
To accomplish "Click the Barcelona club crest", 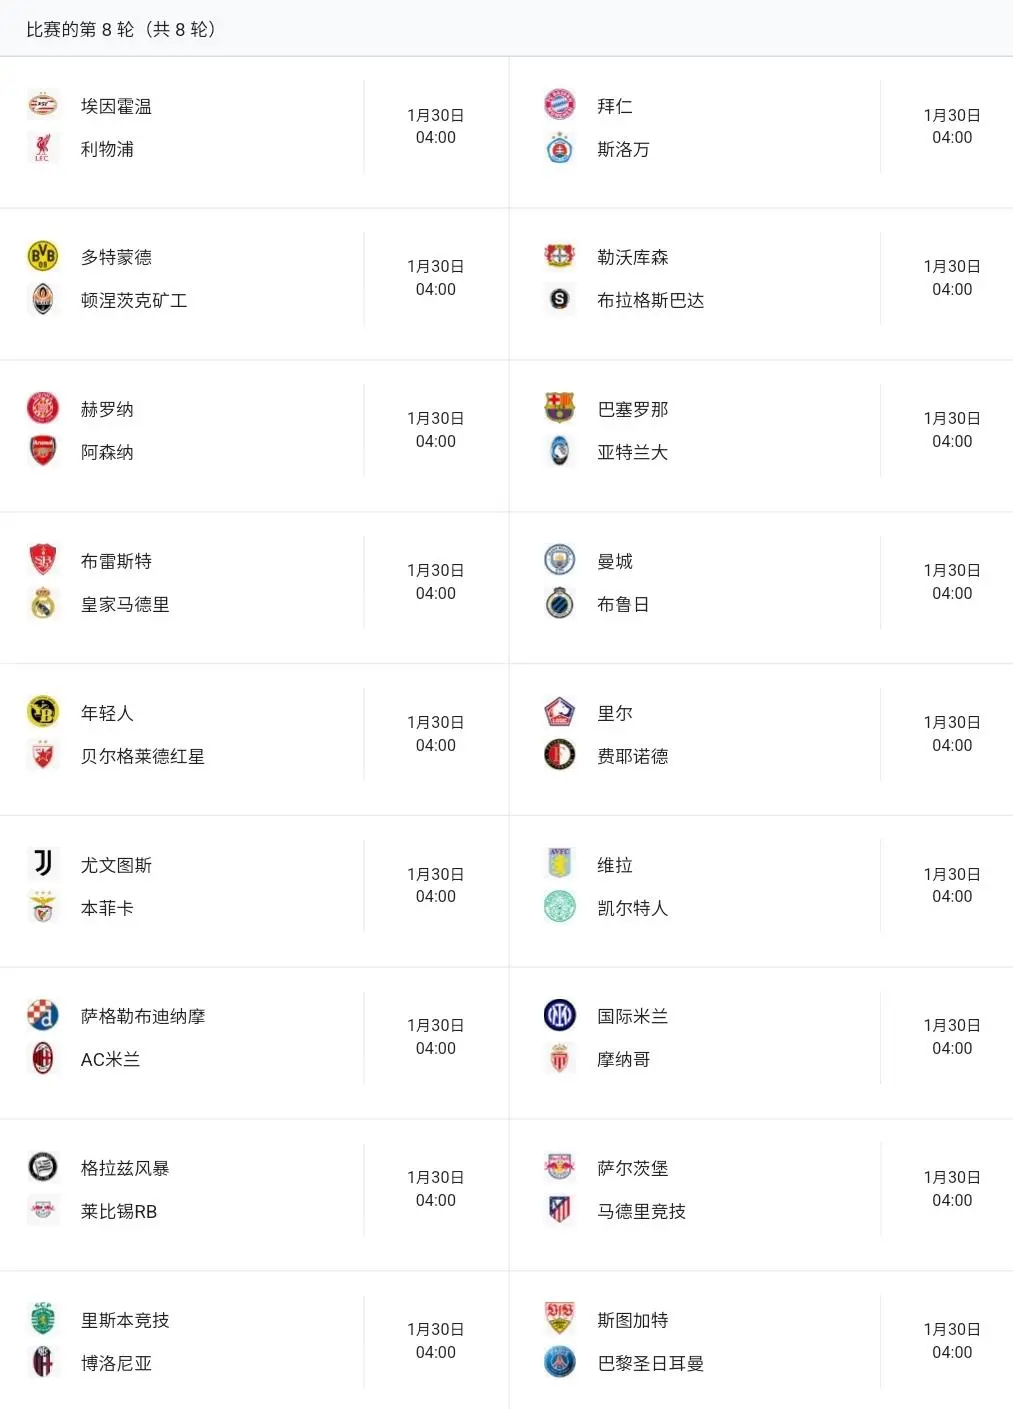I will [x=559, y=408].
